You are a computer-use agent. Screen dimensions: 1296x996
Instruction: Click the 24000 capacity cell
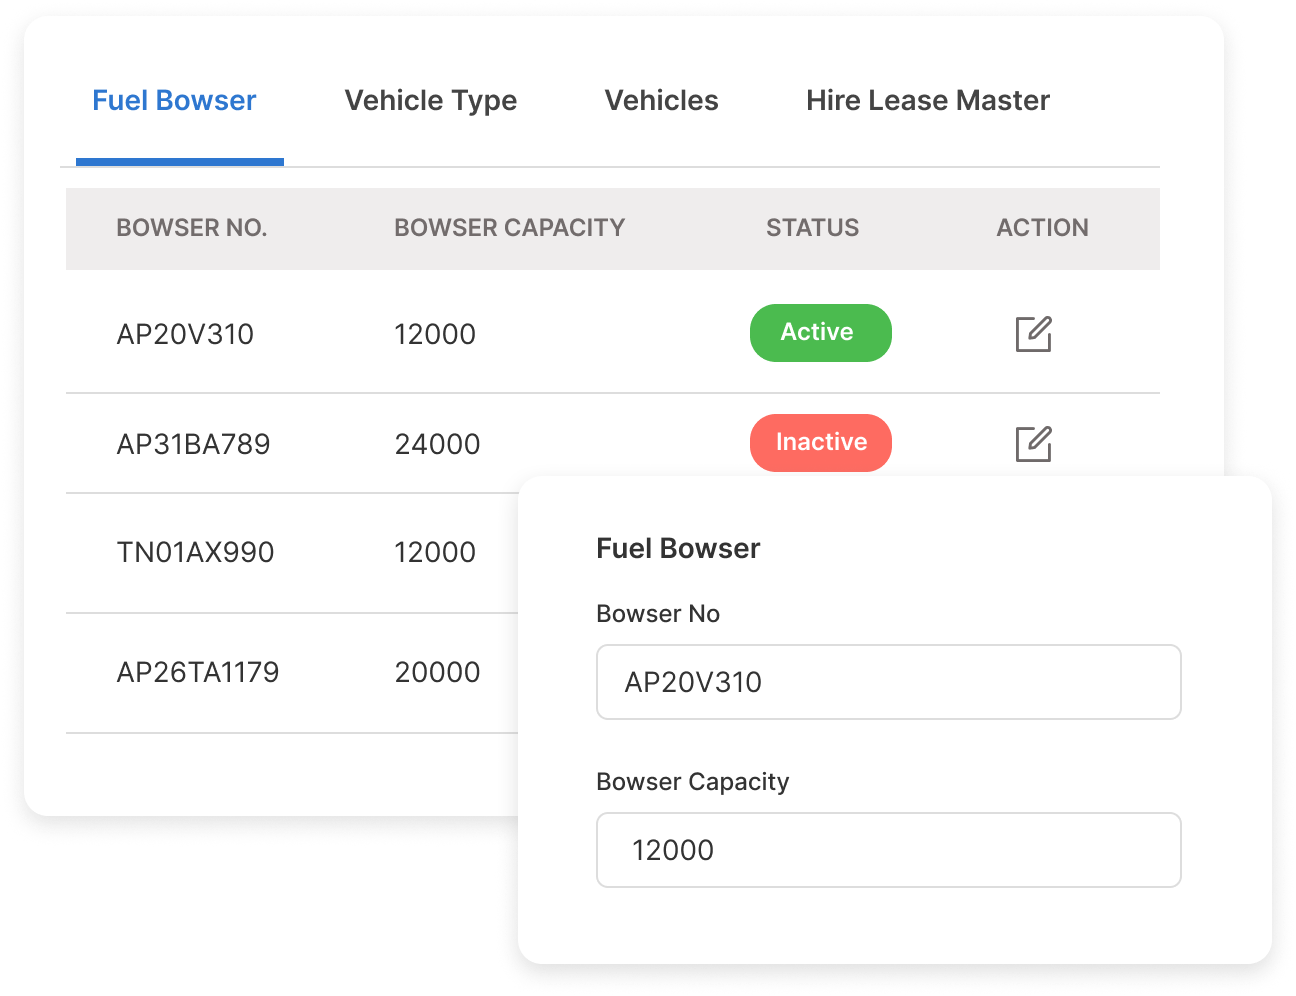(437, 444)
